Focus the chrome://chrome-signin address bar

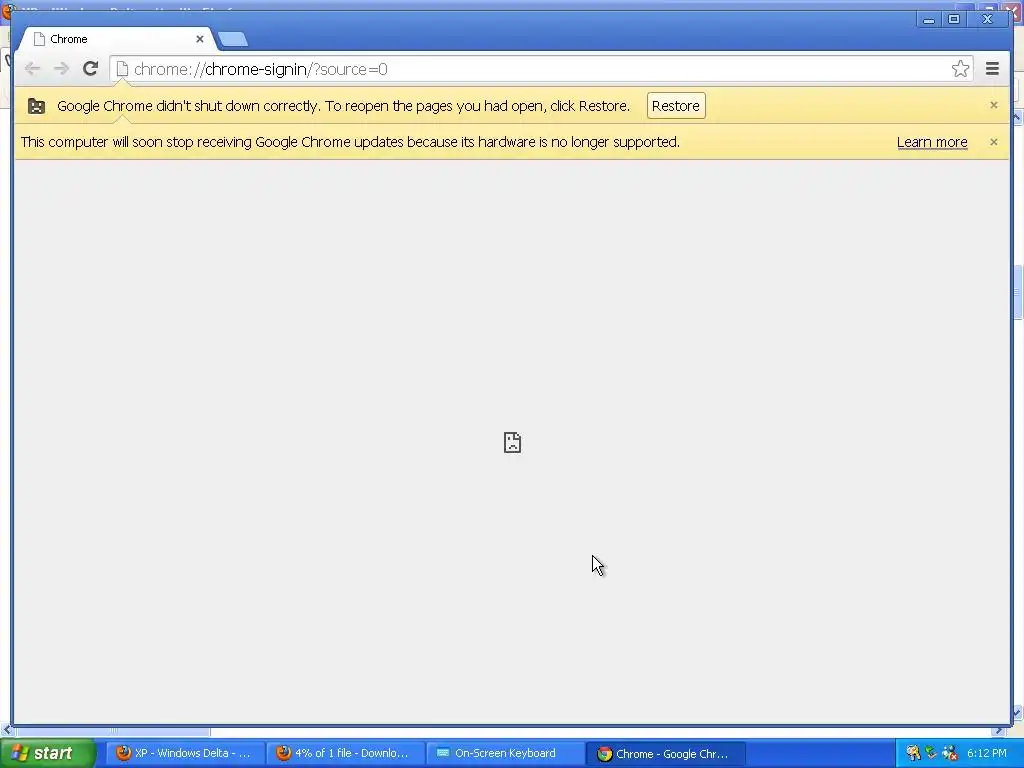click(539, 69)
